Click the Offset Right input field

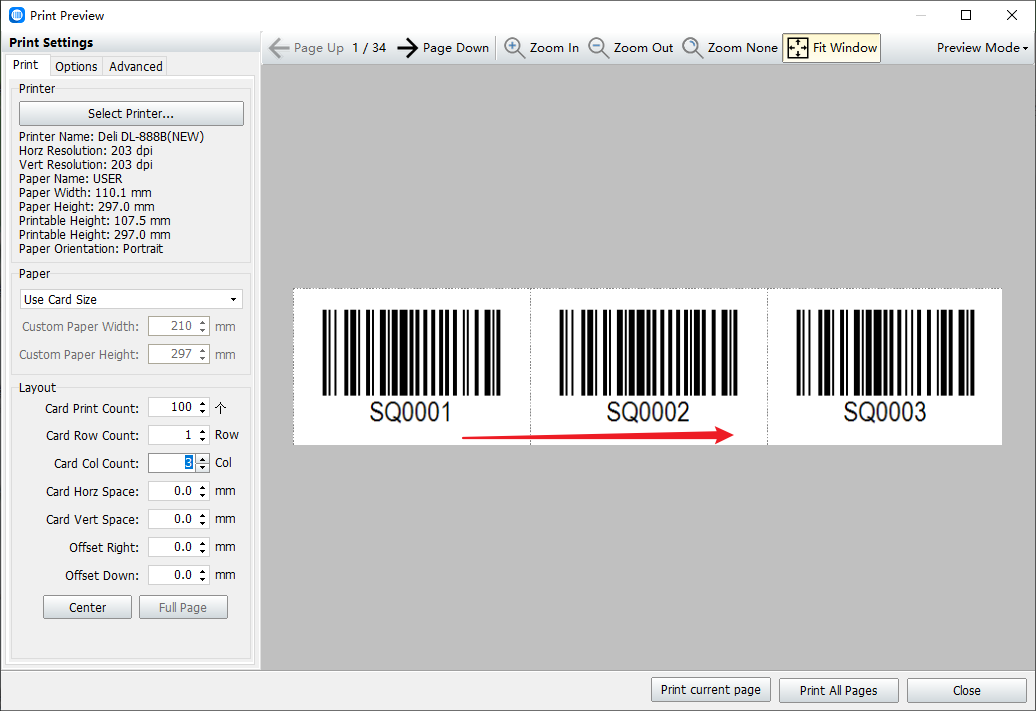pyautogui.click(x=172, y=547)
